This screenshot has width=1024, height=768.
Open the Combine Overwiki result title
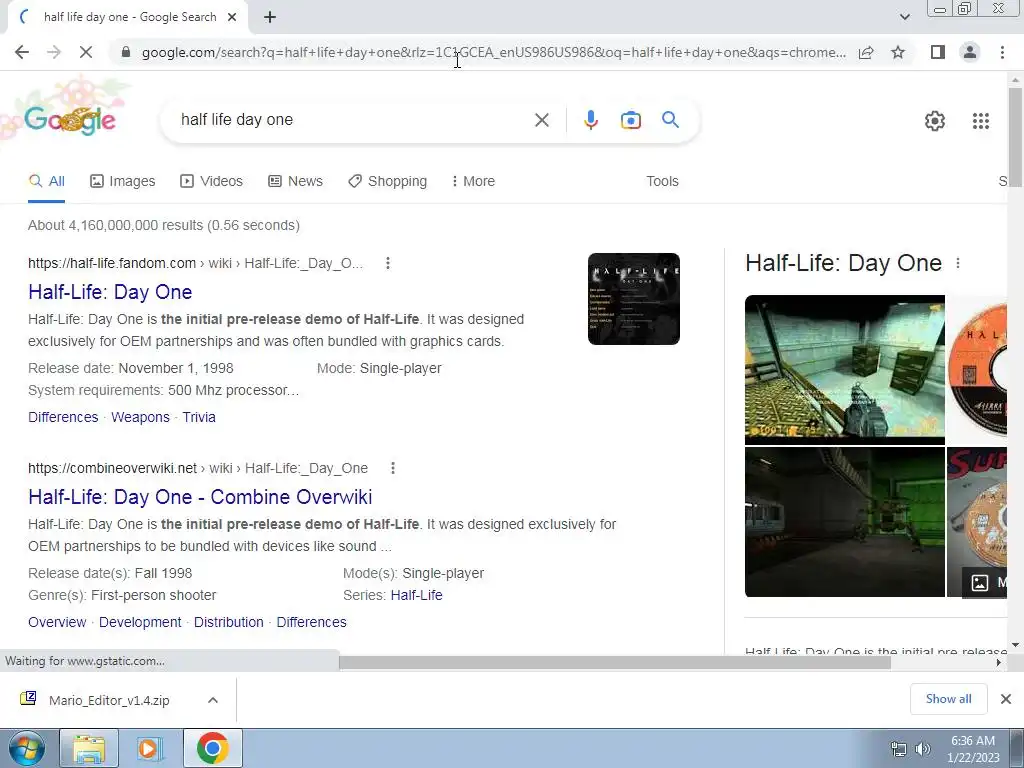click(x=200, y=497)
